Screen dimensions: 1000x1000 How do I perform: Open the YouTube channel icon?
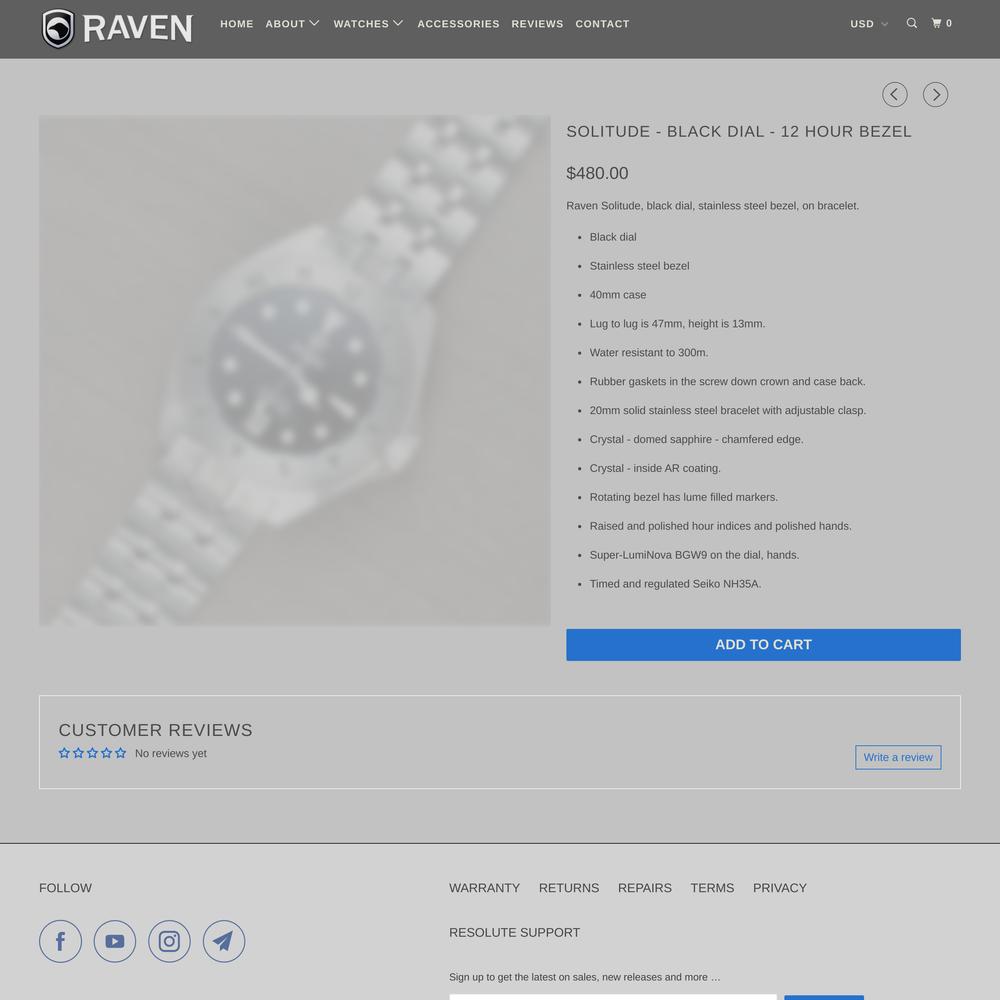(115, 941)
